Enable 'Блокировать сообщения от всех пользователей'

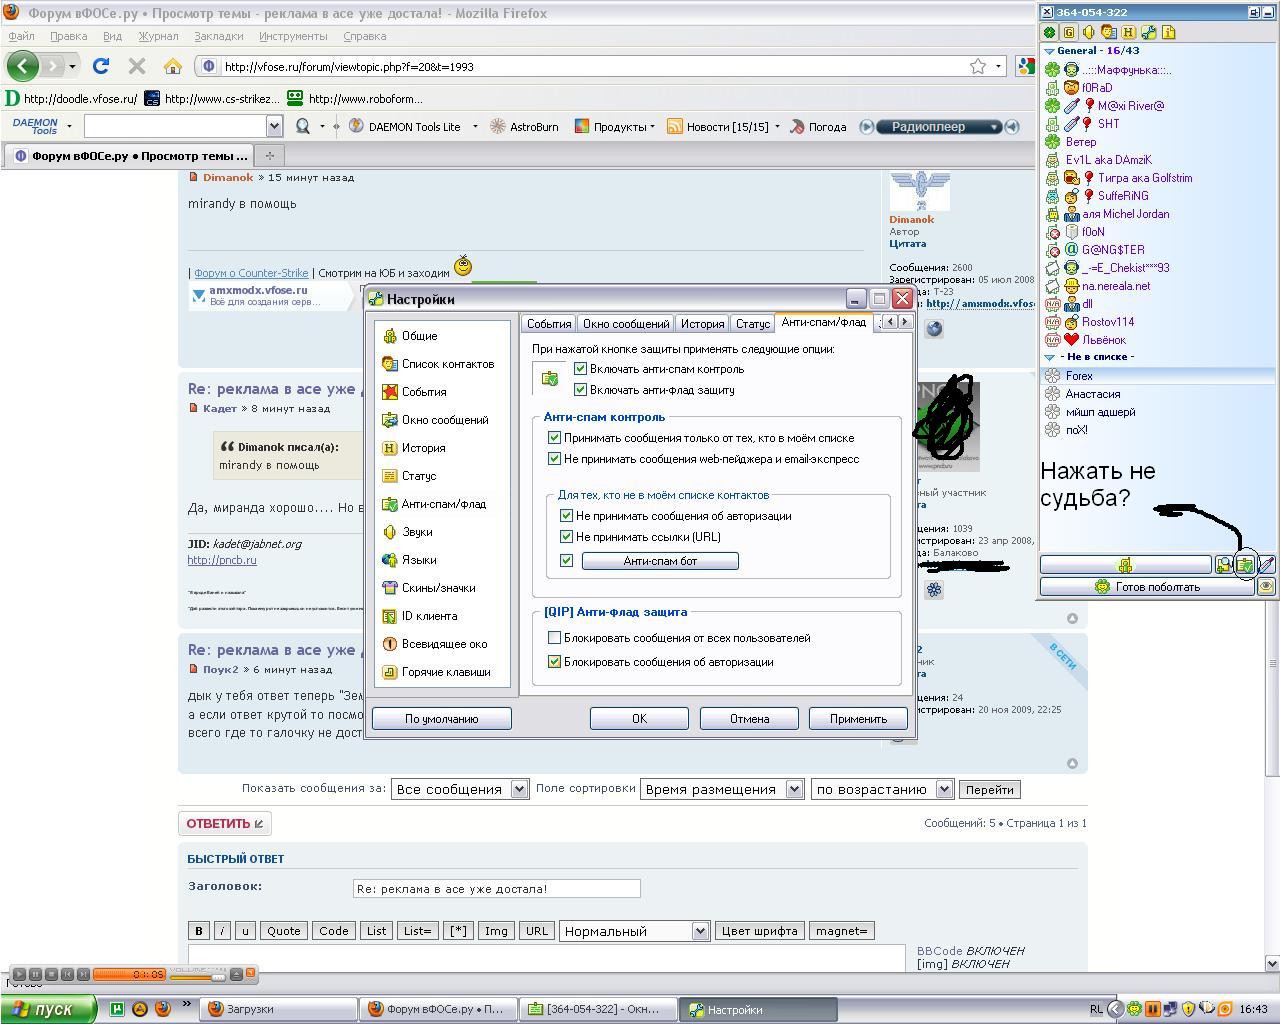(x=554, y=638)
